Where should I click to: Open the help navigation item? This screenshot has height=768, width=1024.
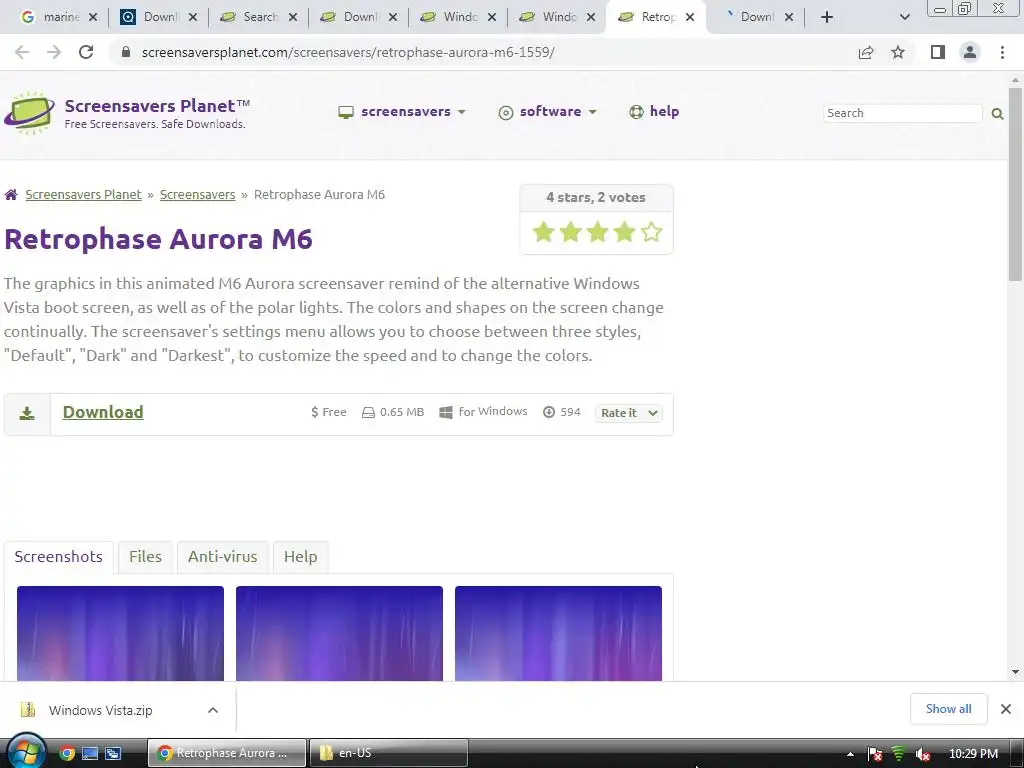pyautogui.click(x=654, y=112)
